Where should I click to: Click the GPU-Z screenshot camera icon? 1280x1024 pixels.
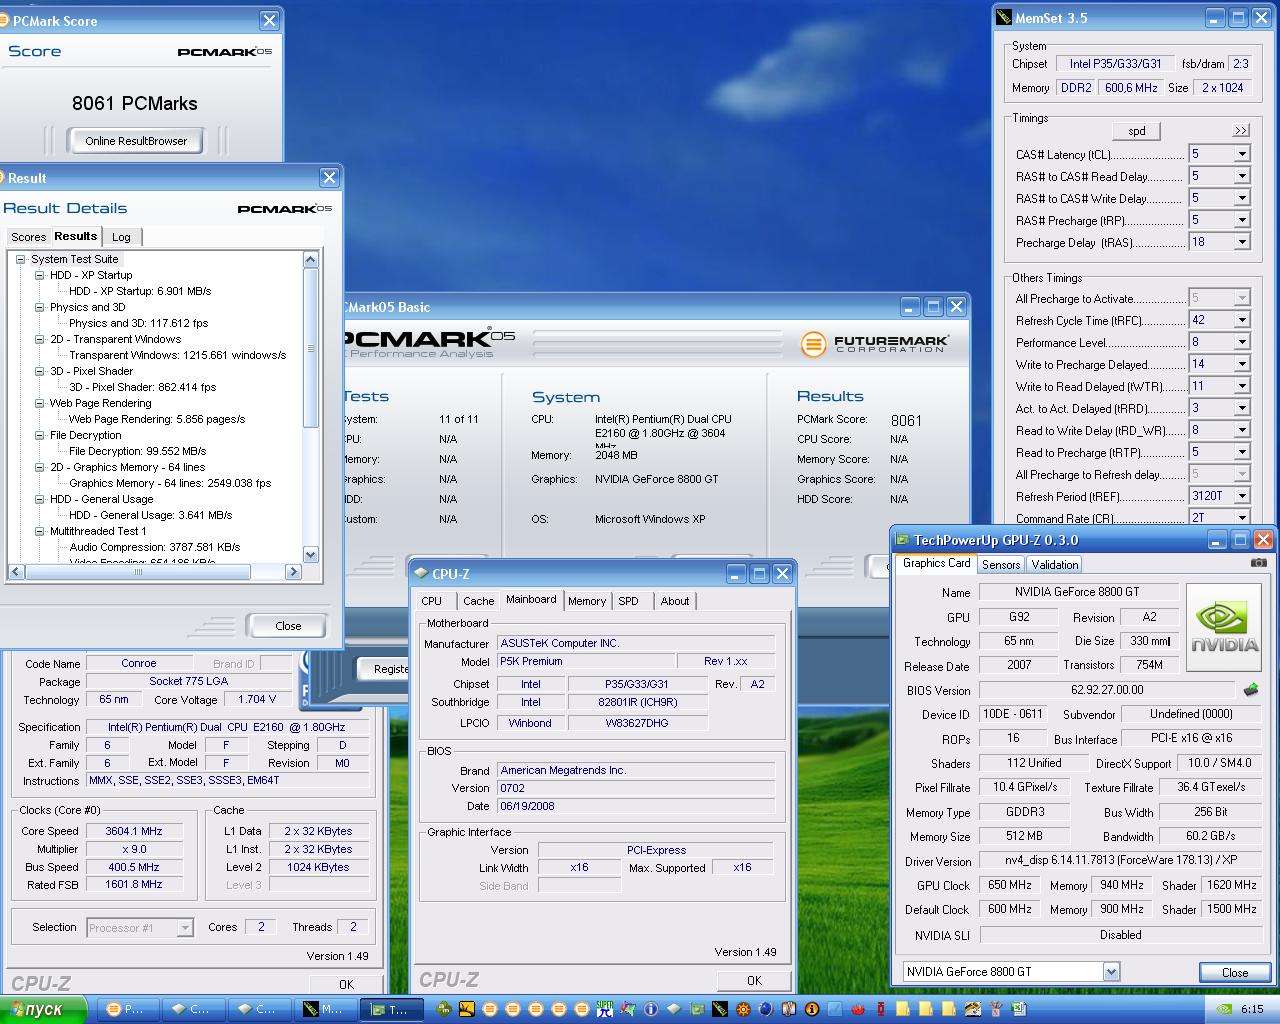coord(1258,563)
